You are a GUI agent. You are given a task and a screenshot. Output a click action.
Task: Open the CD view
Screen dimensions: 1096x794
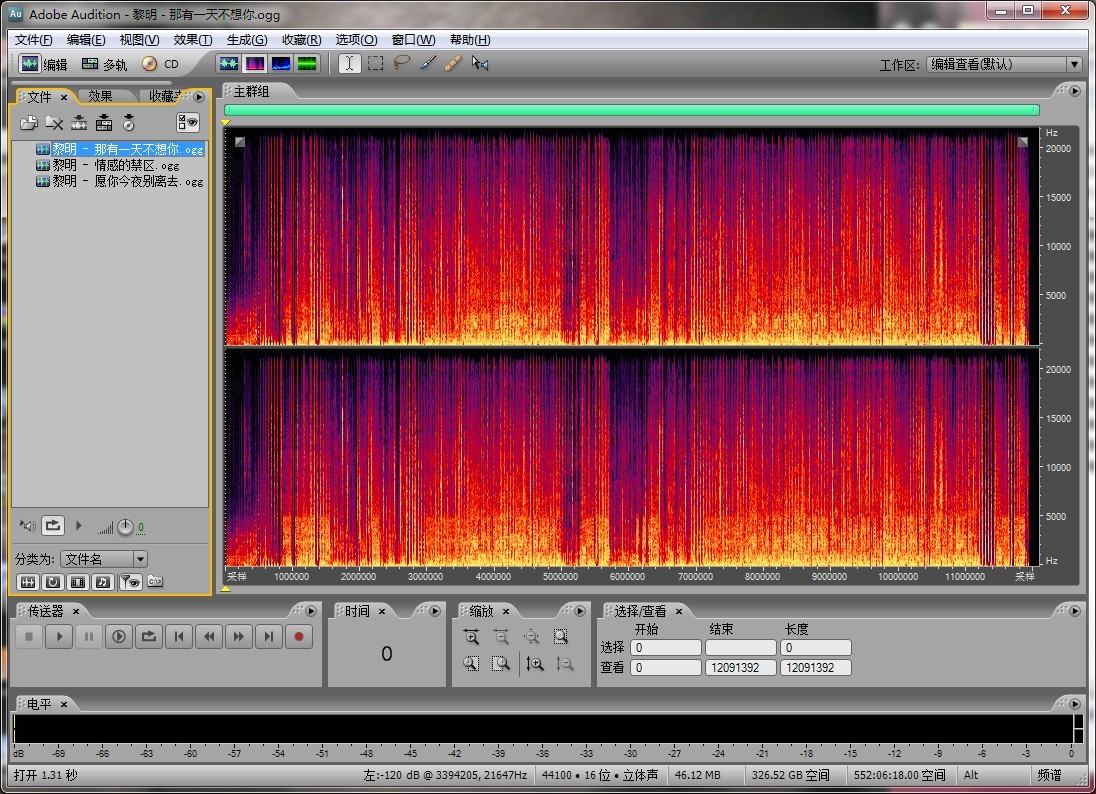click(x=160, y=64)
